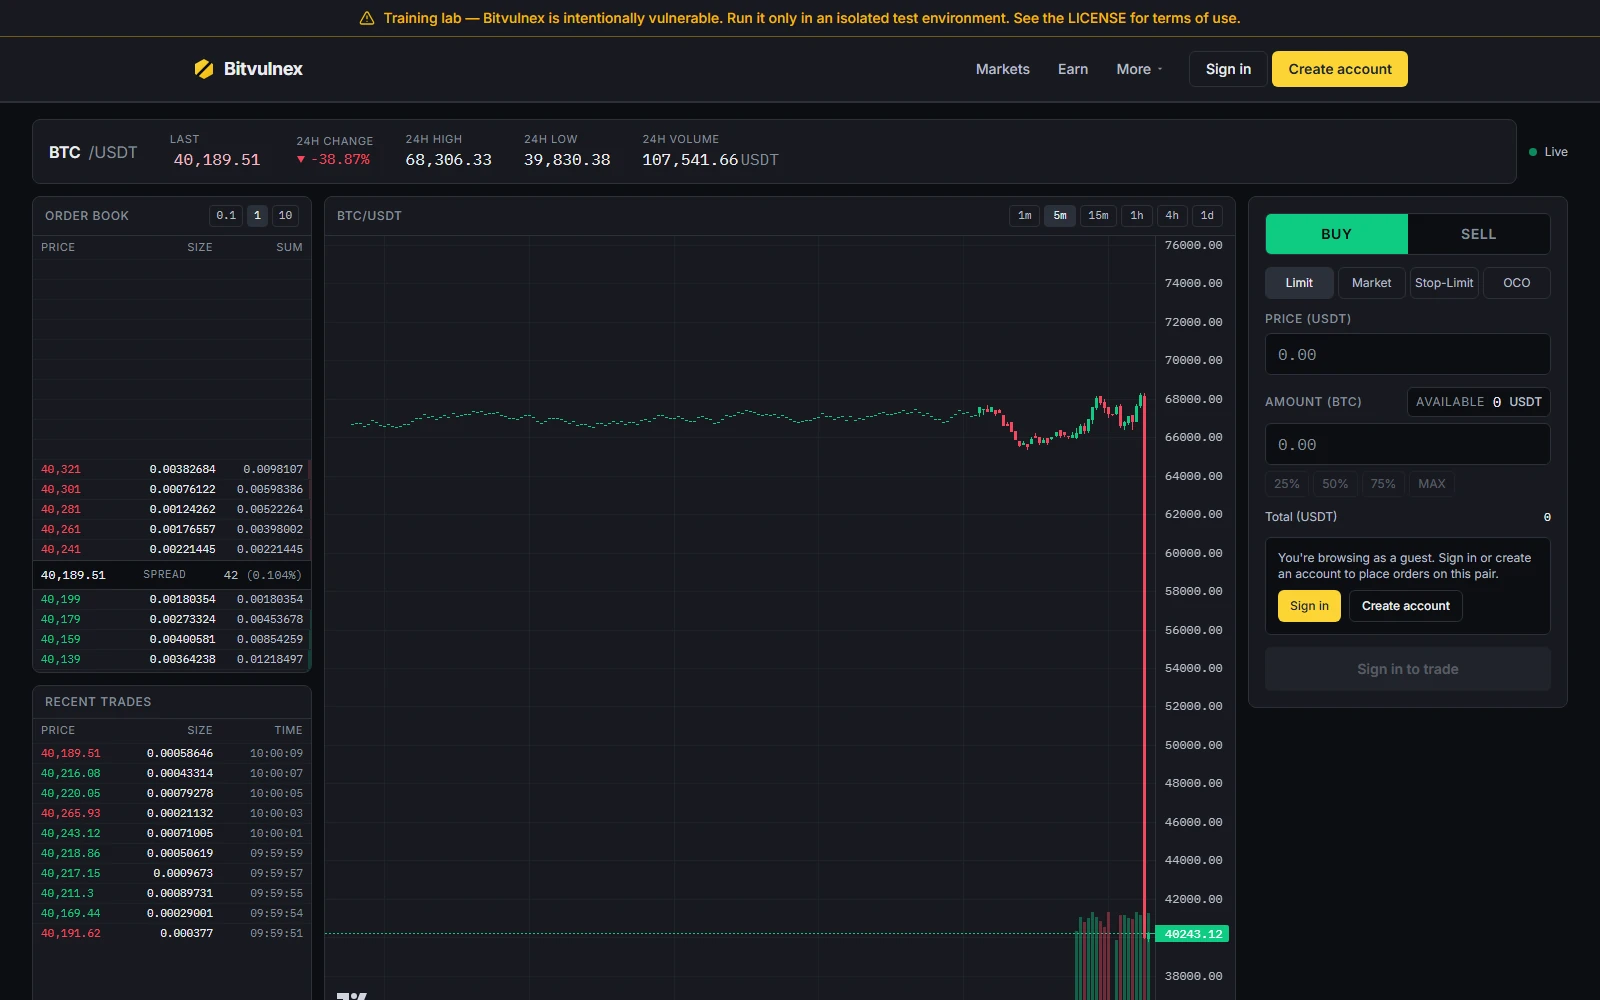Choose Market order type

click(x=1372, y=283)
